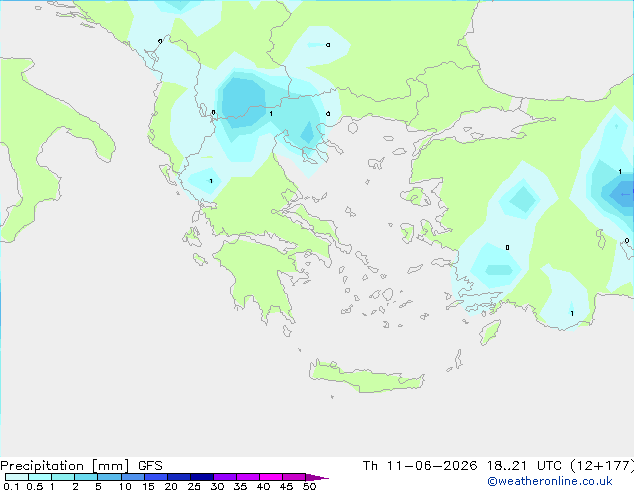This screenshot has height=490, width=634.
Task: Pick the 30–35 mm legend color swatch
Action: point(225,477)
